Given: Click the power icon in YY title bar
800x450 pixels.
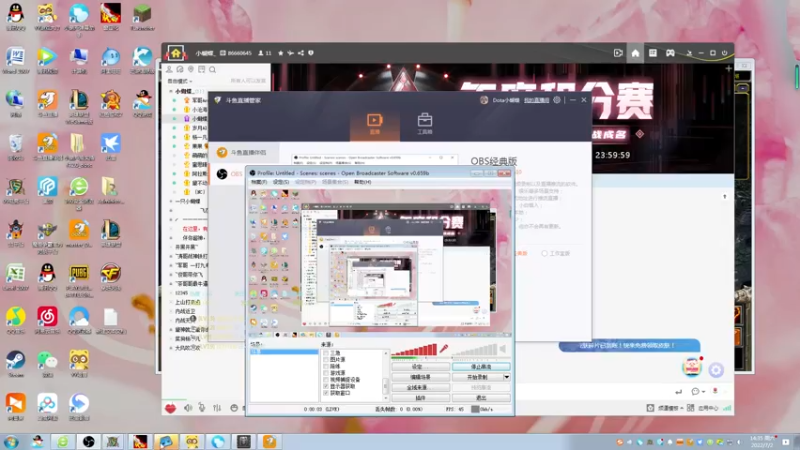Looking at the screenshot, I should [x=724, y=53].
